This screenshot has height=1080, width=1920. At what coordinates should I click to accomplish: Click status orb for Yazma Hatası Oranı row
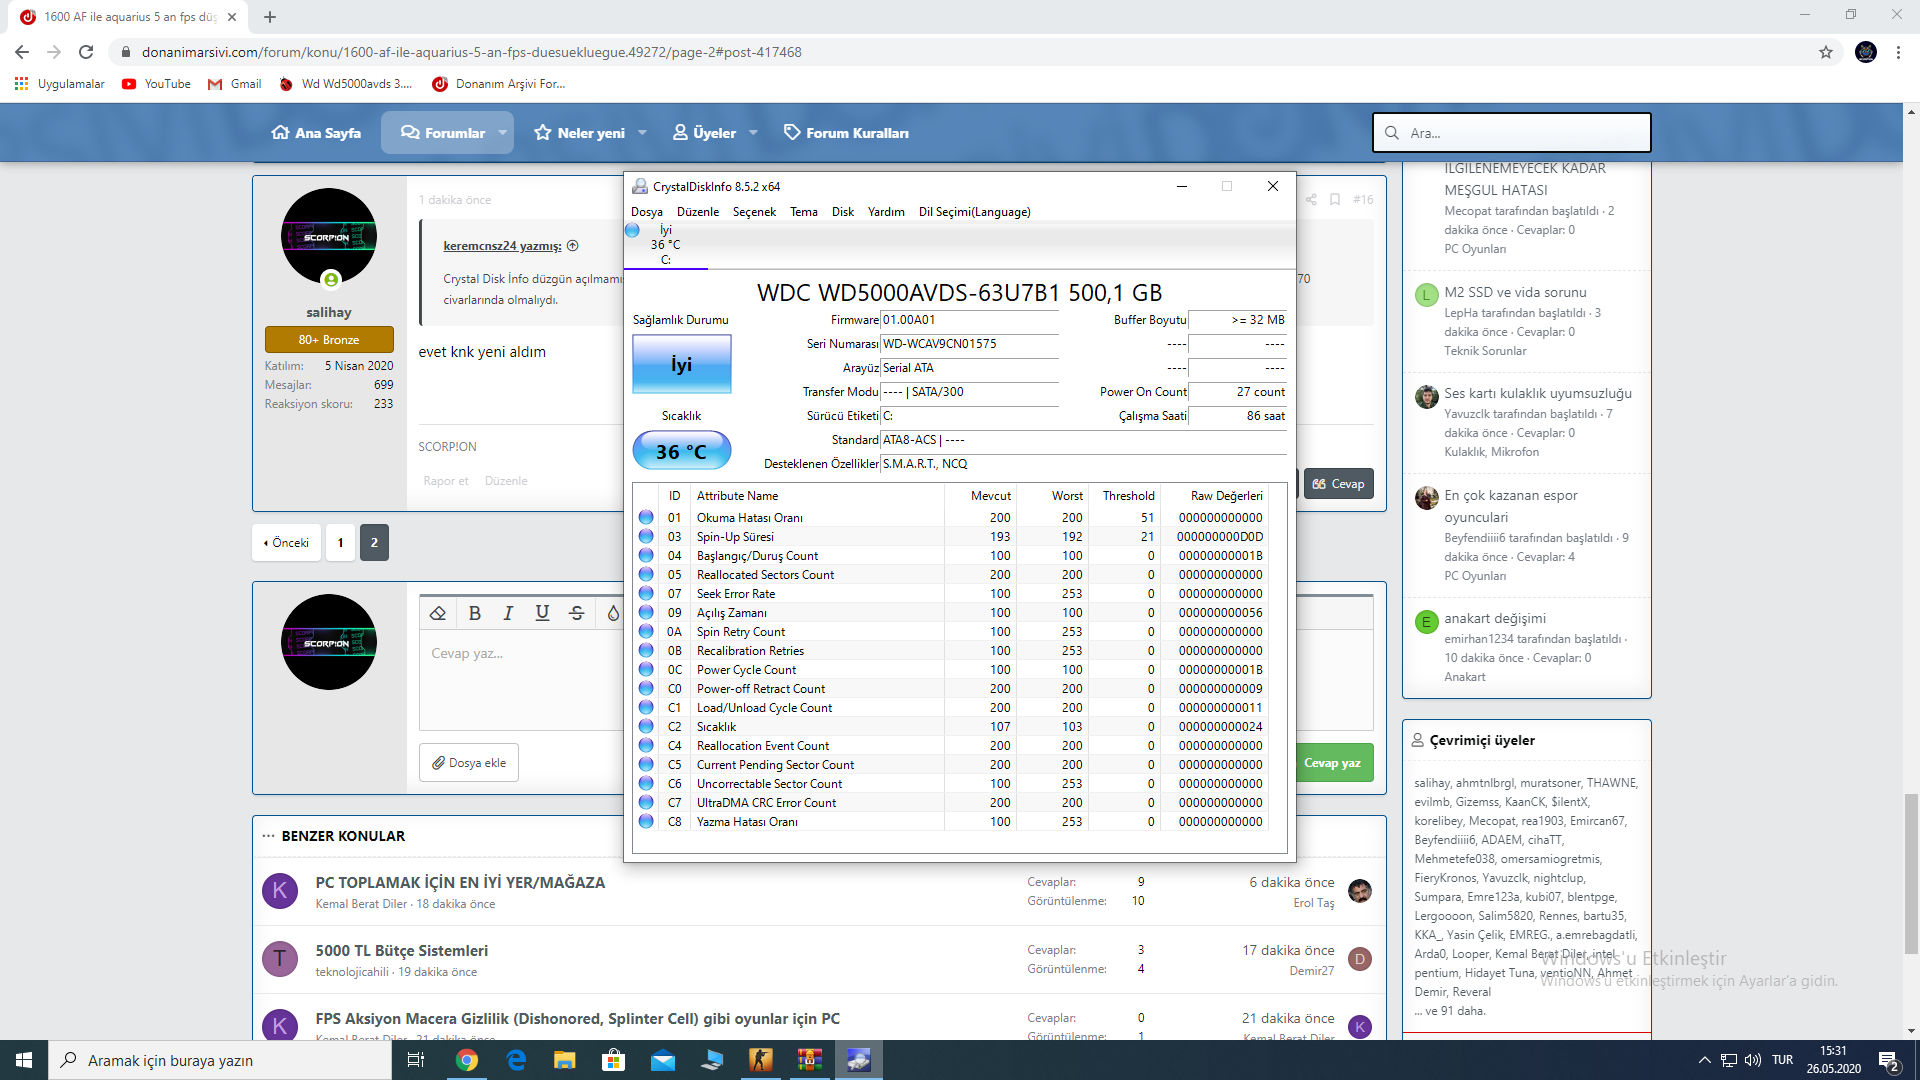(646, 822)
